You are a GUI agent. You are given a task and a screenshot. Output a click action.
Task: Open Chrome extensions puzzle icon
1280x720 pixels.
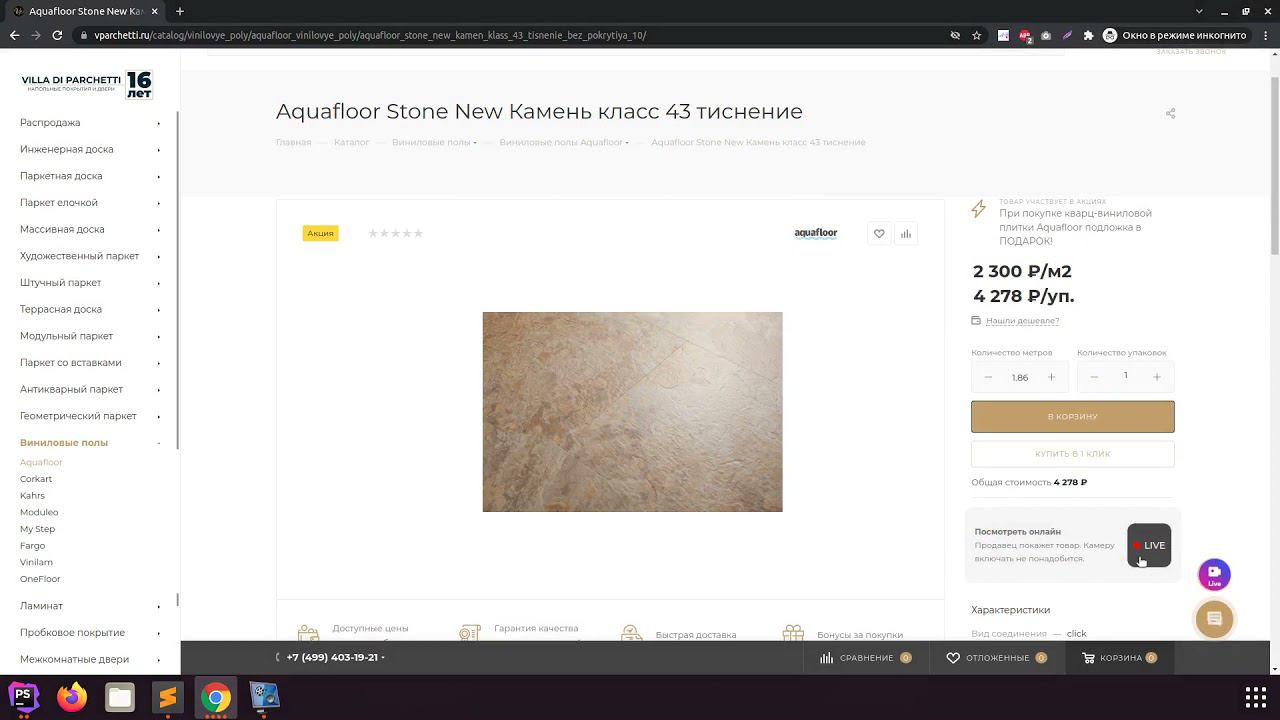(1089, 35)
